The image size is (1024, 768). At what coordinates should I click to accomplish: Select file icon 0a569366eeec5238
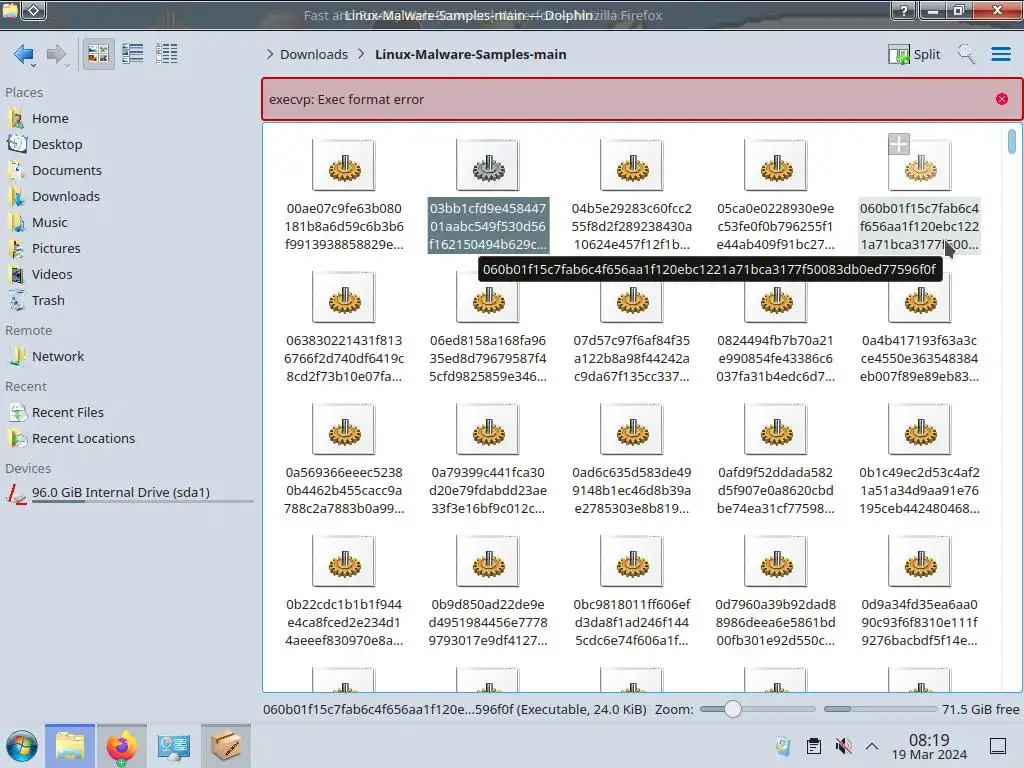344,430
